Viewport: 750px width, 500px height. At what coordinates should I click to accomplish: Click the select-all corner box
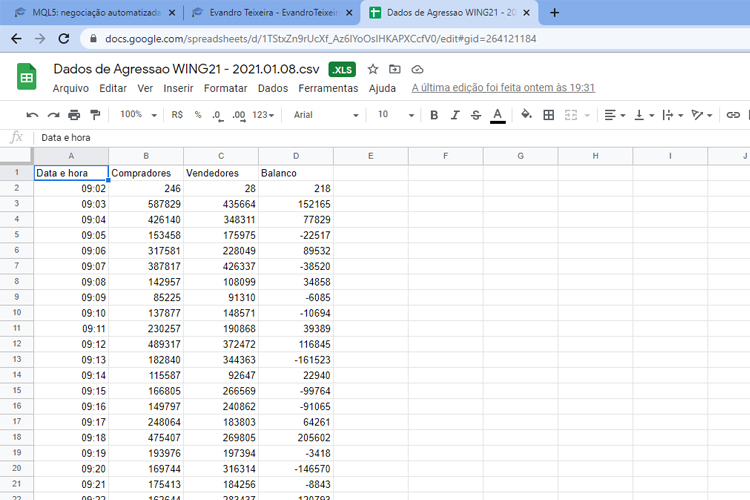tap(16, 156)
